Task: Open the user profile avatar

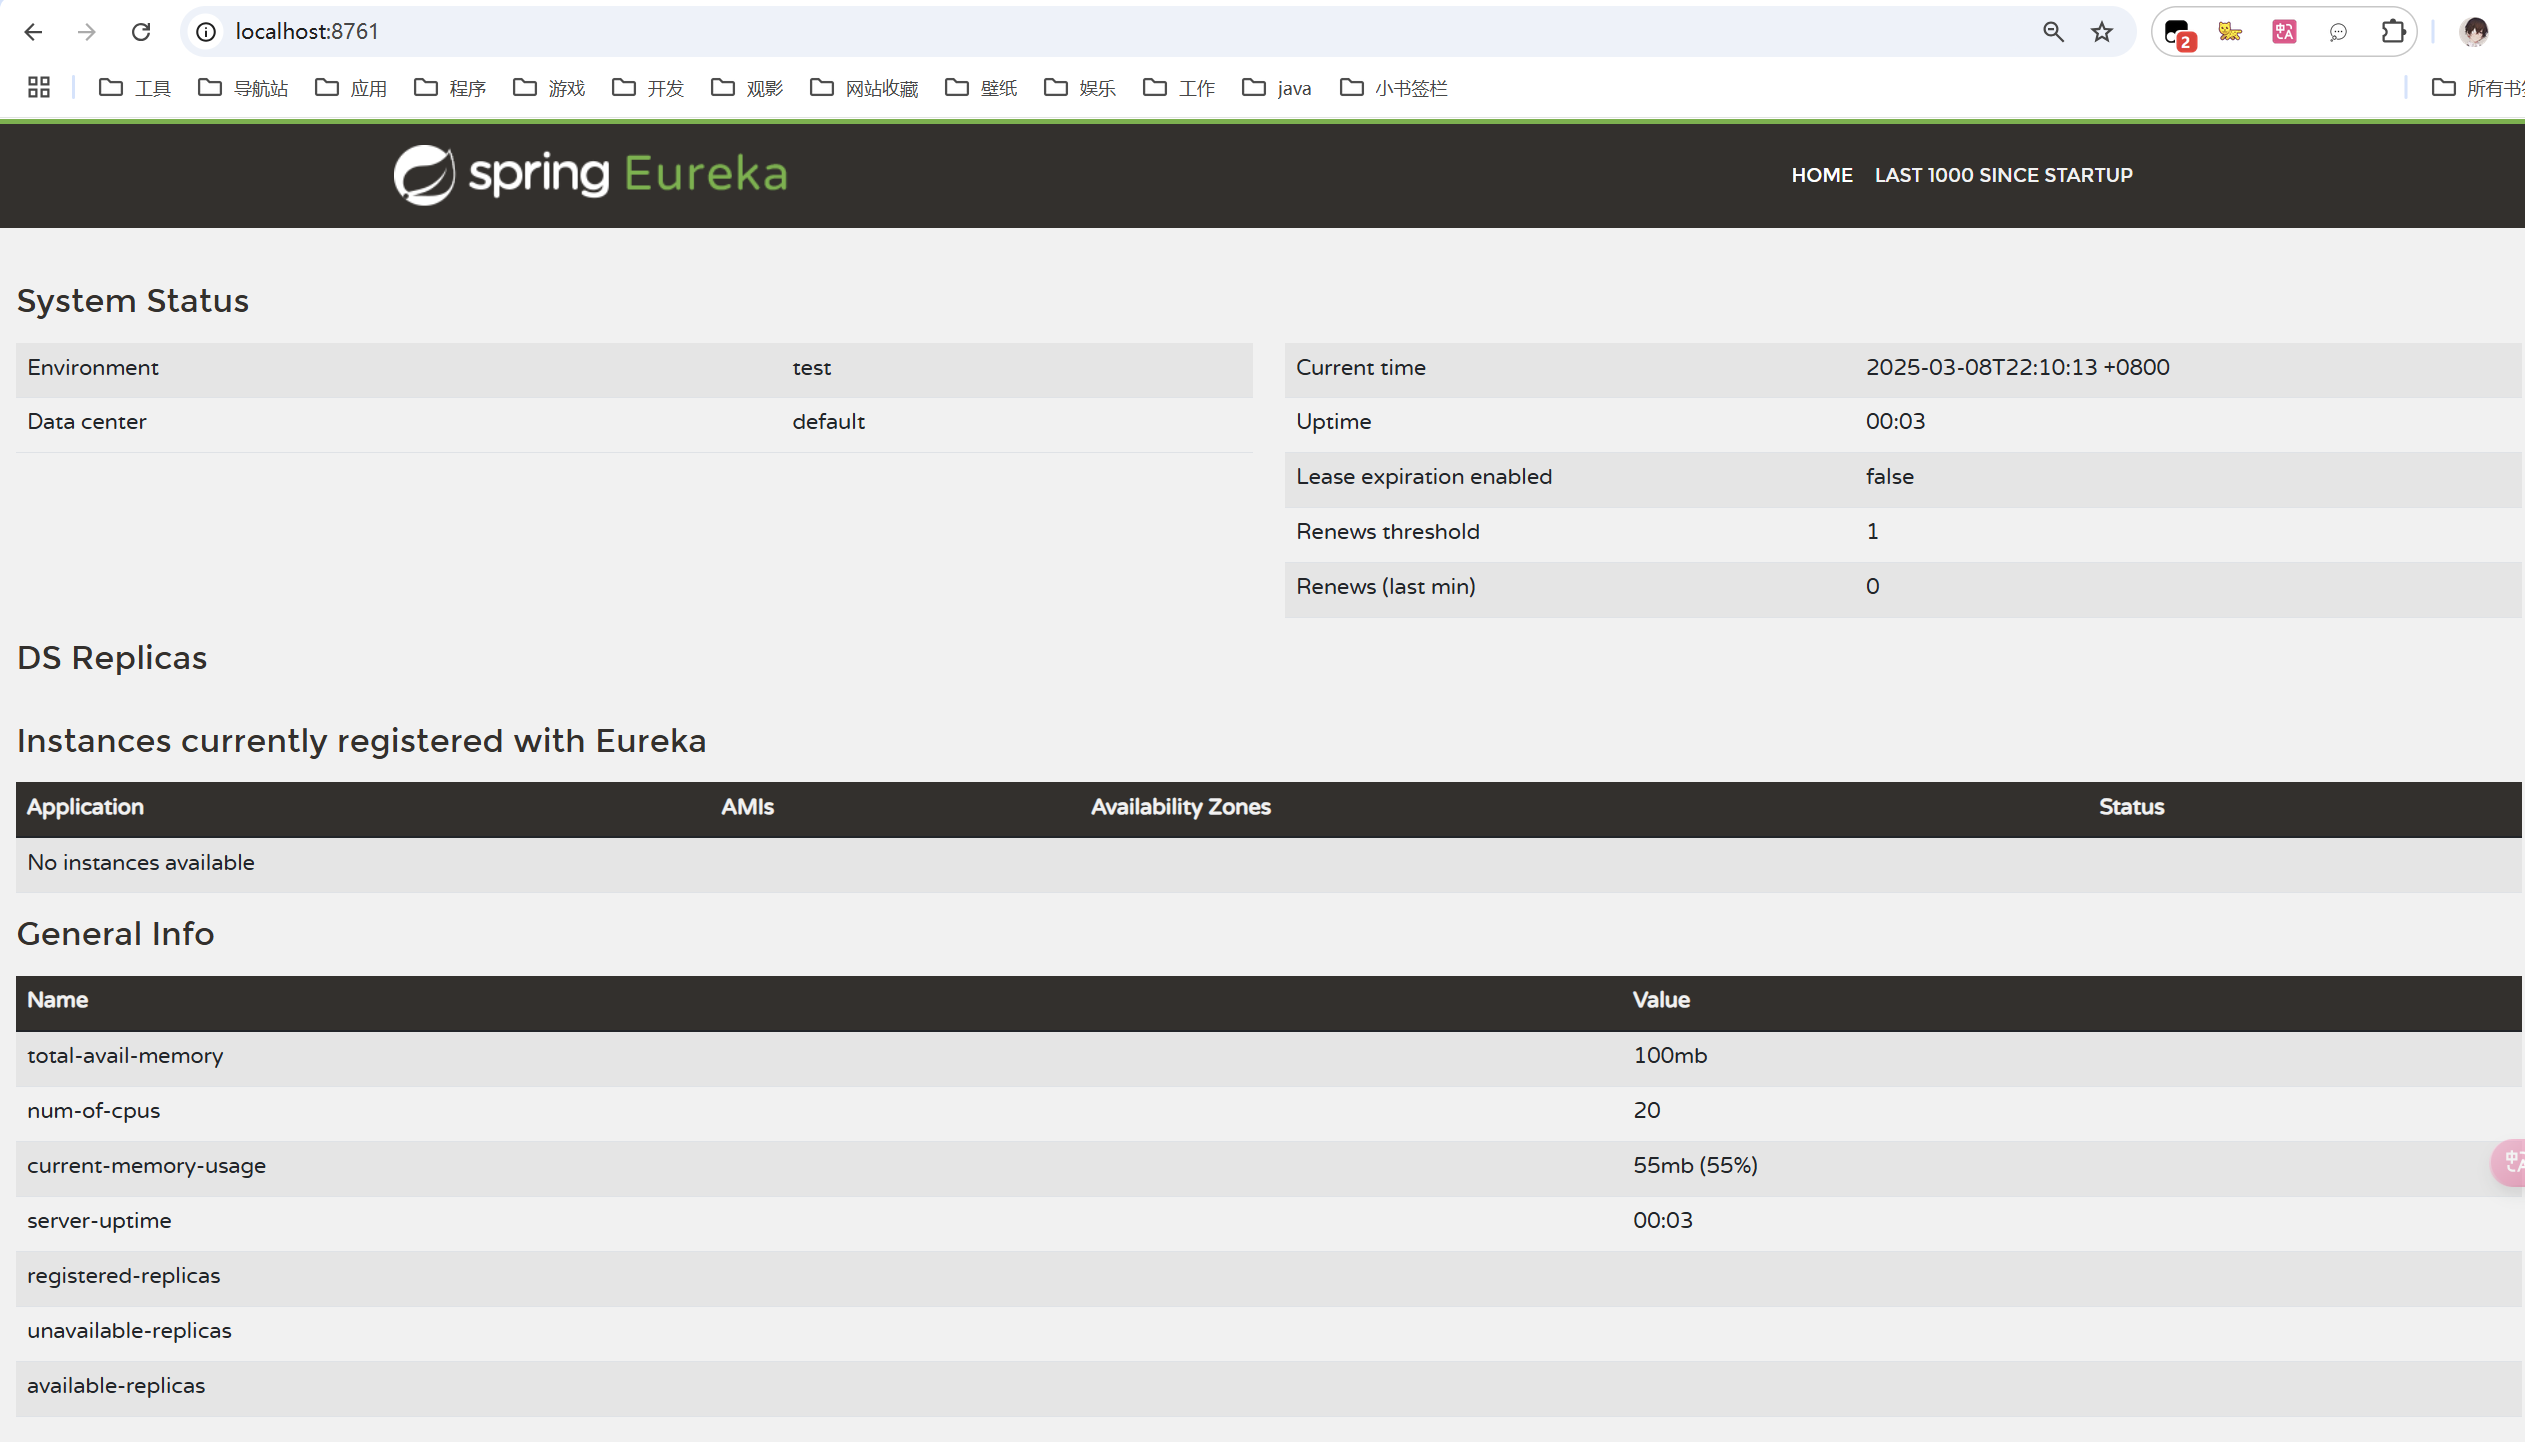Action: (2475, 32)
